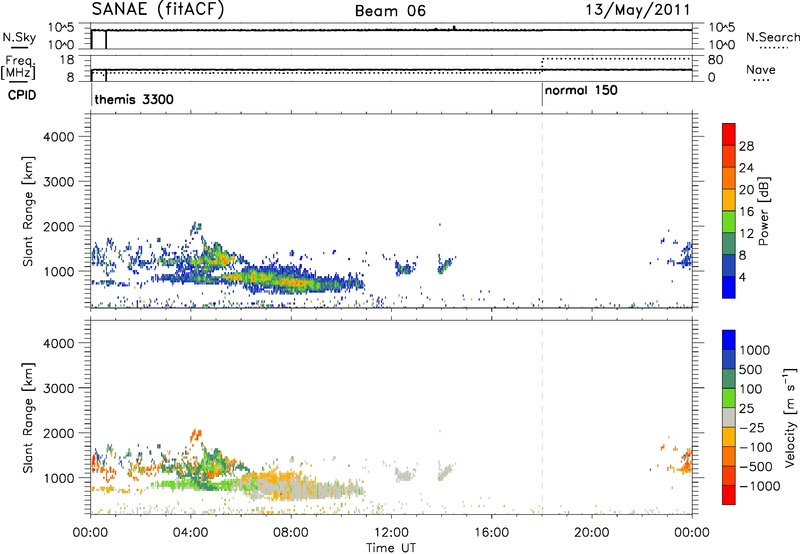This screenshot has height=554, width=800.
Task: Click the "28" value on Power colorbar
Action: tap(746, 146)
